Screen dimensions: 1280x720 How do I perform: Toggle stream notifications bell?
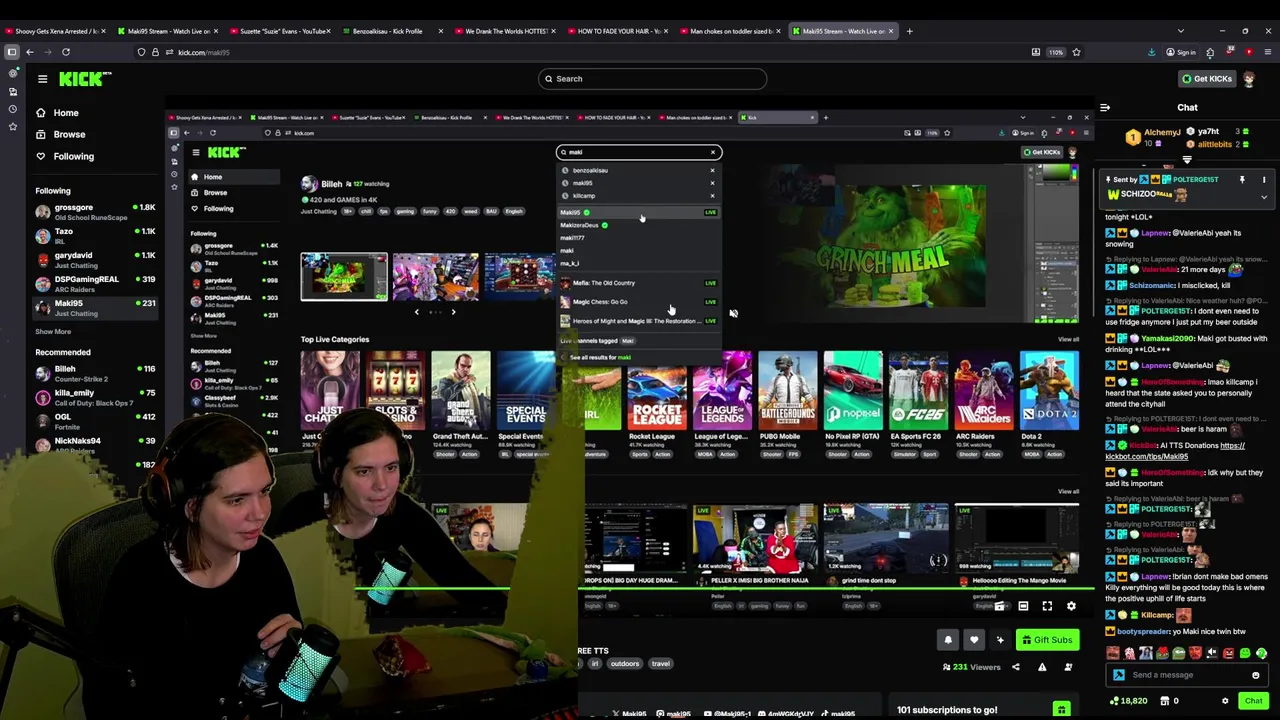948,640
